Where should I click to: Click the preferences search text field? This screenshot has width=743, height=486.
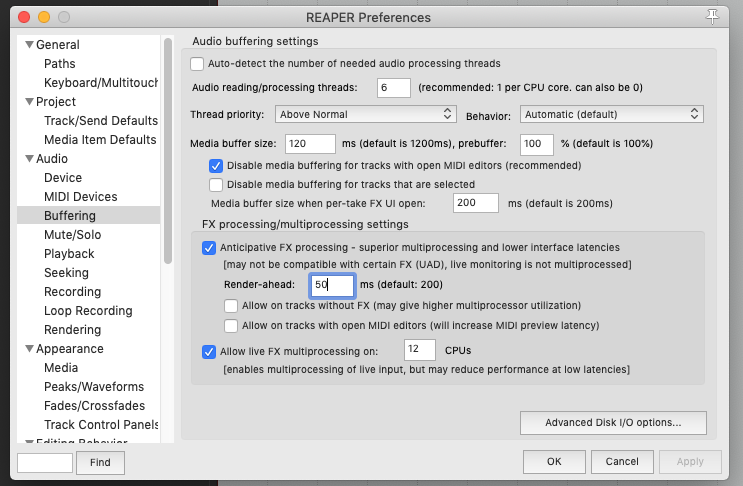click(45, 463)
